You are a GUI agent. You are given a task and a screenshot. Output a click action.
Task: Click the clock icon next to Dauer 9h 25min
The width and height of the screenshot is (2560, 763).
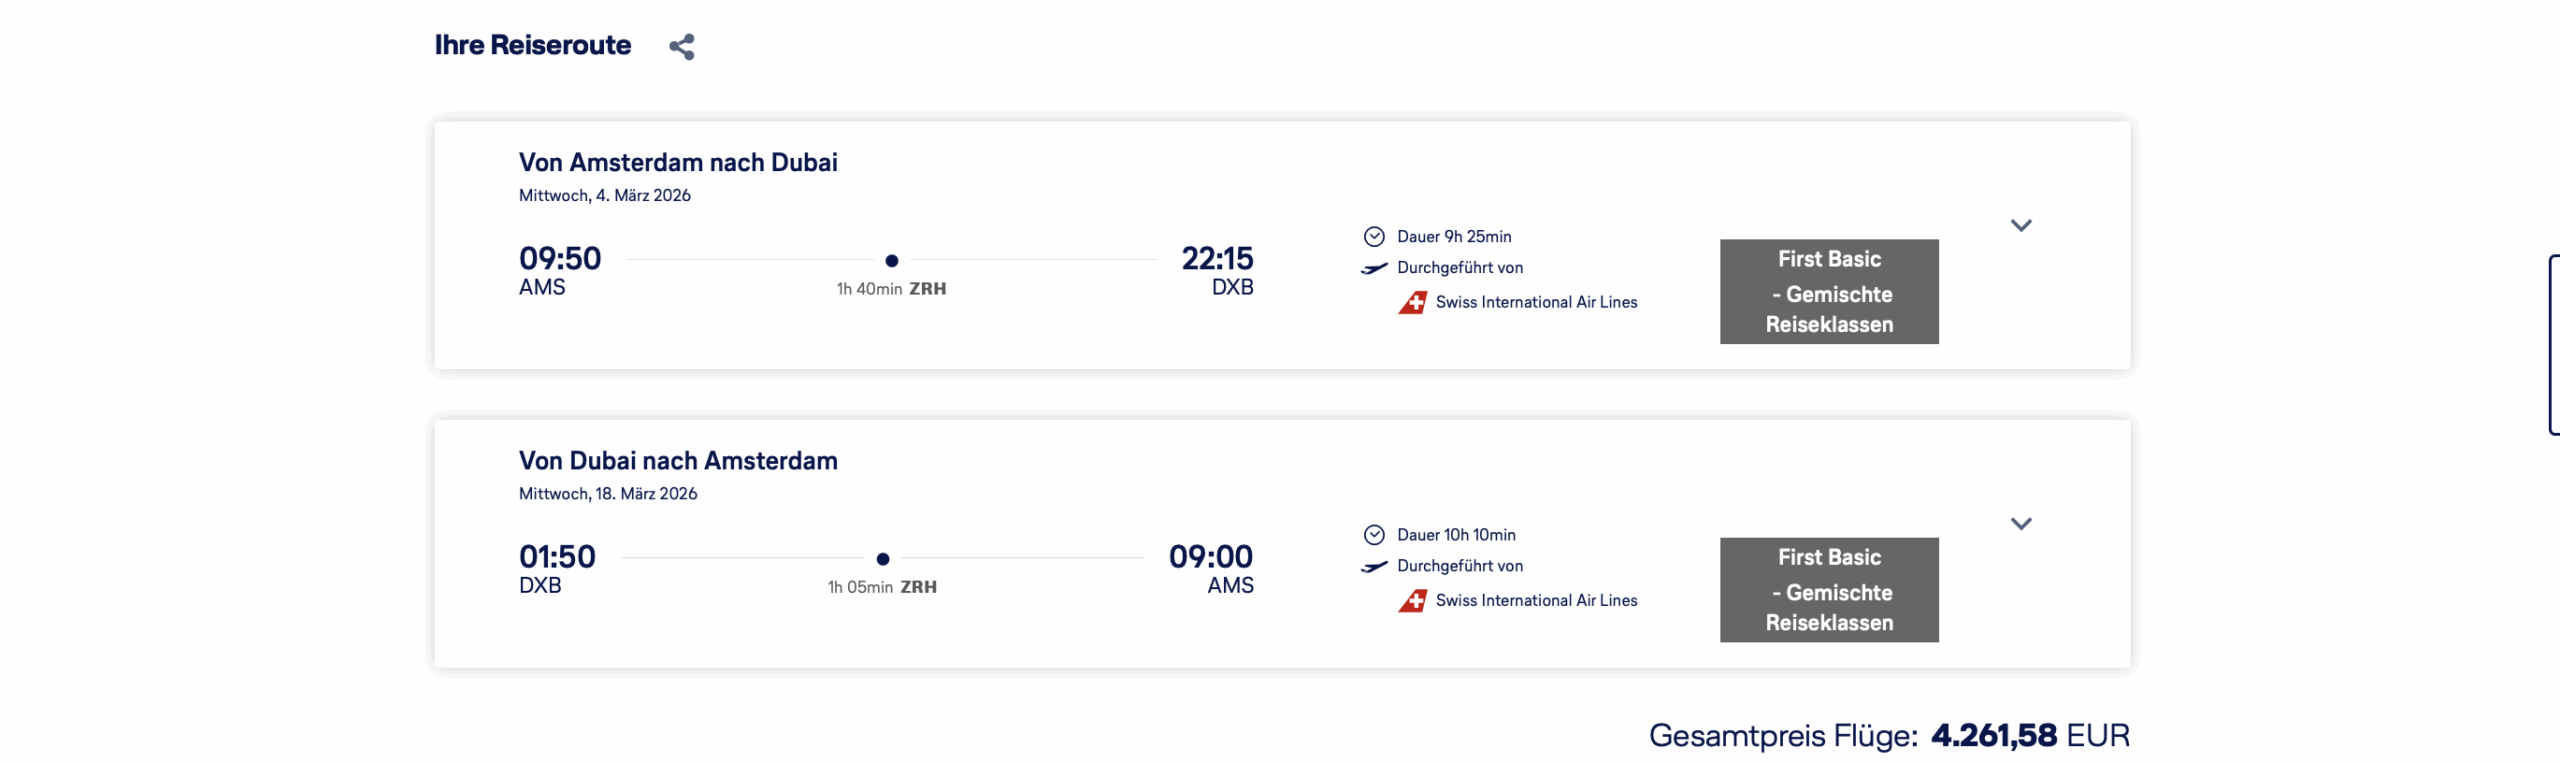(1374, 236)
